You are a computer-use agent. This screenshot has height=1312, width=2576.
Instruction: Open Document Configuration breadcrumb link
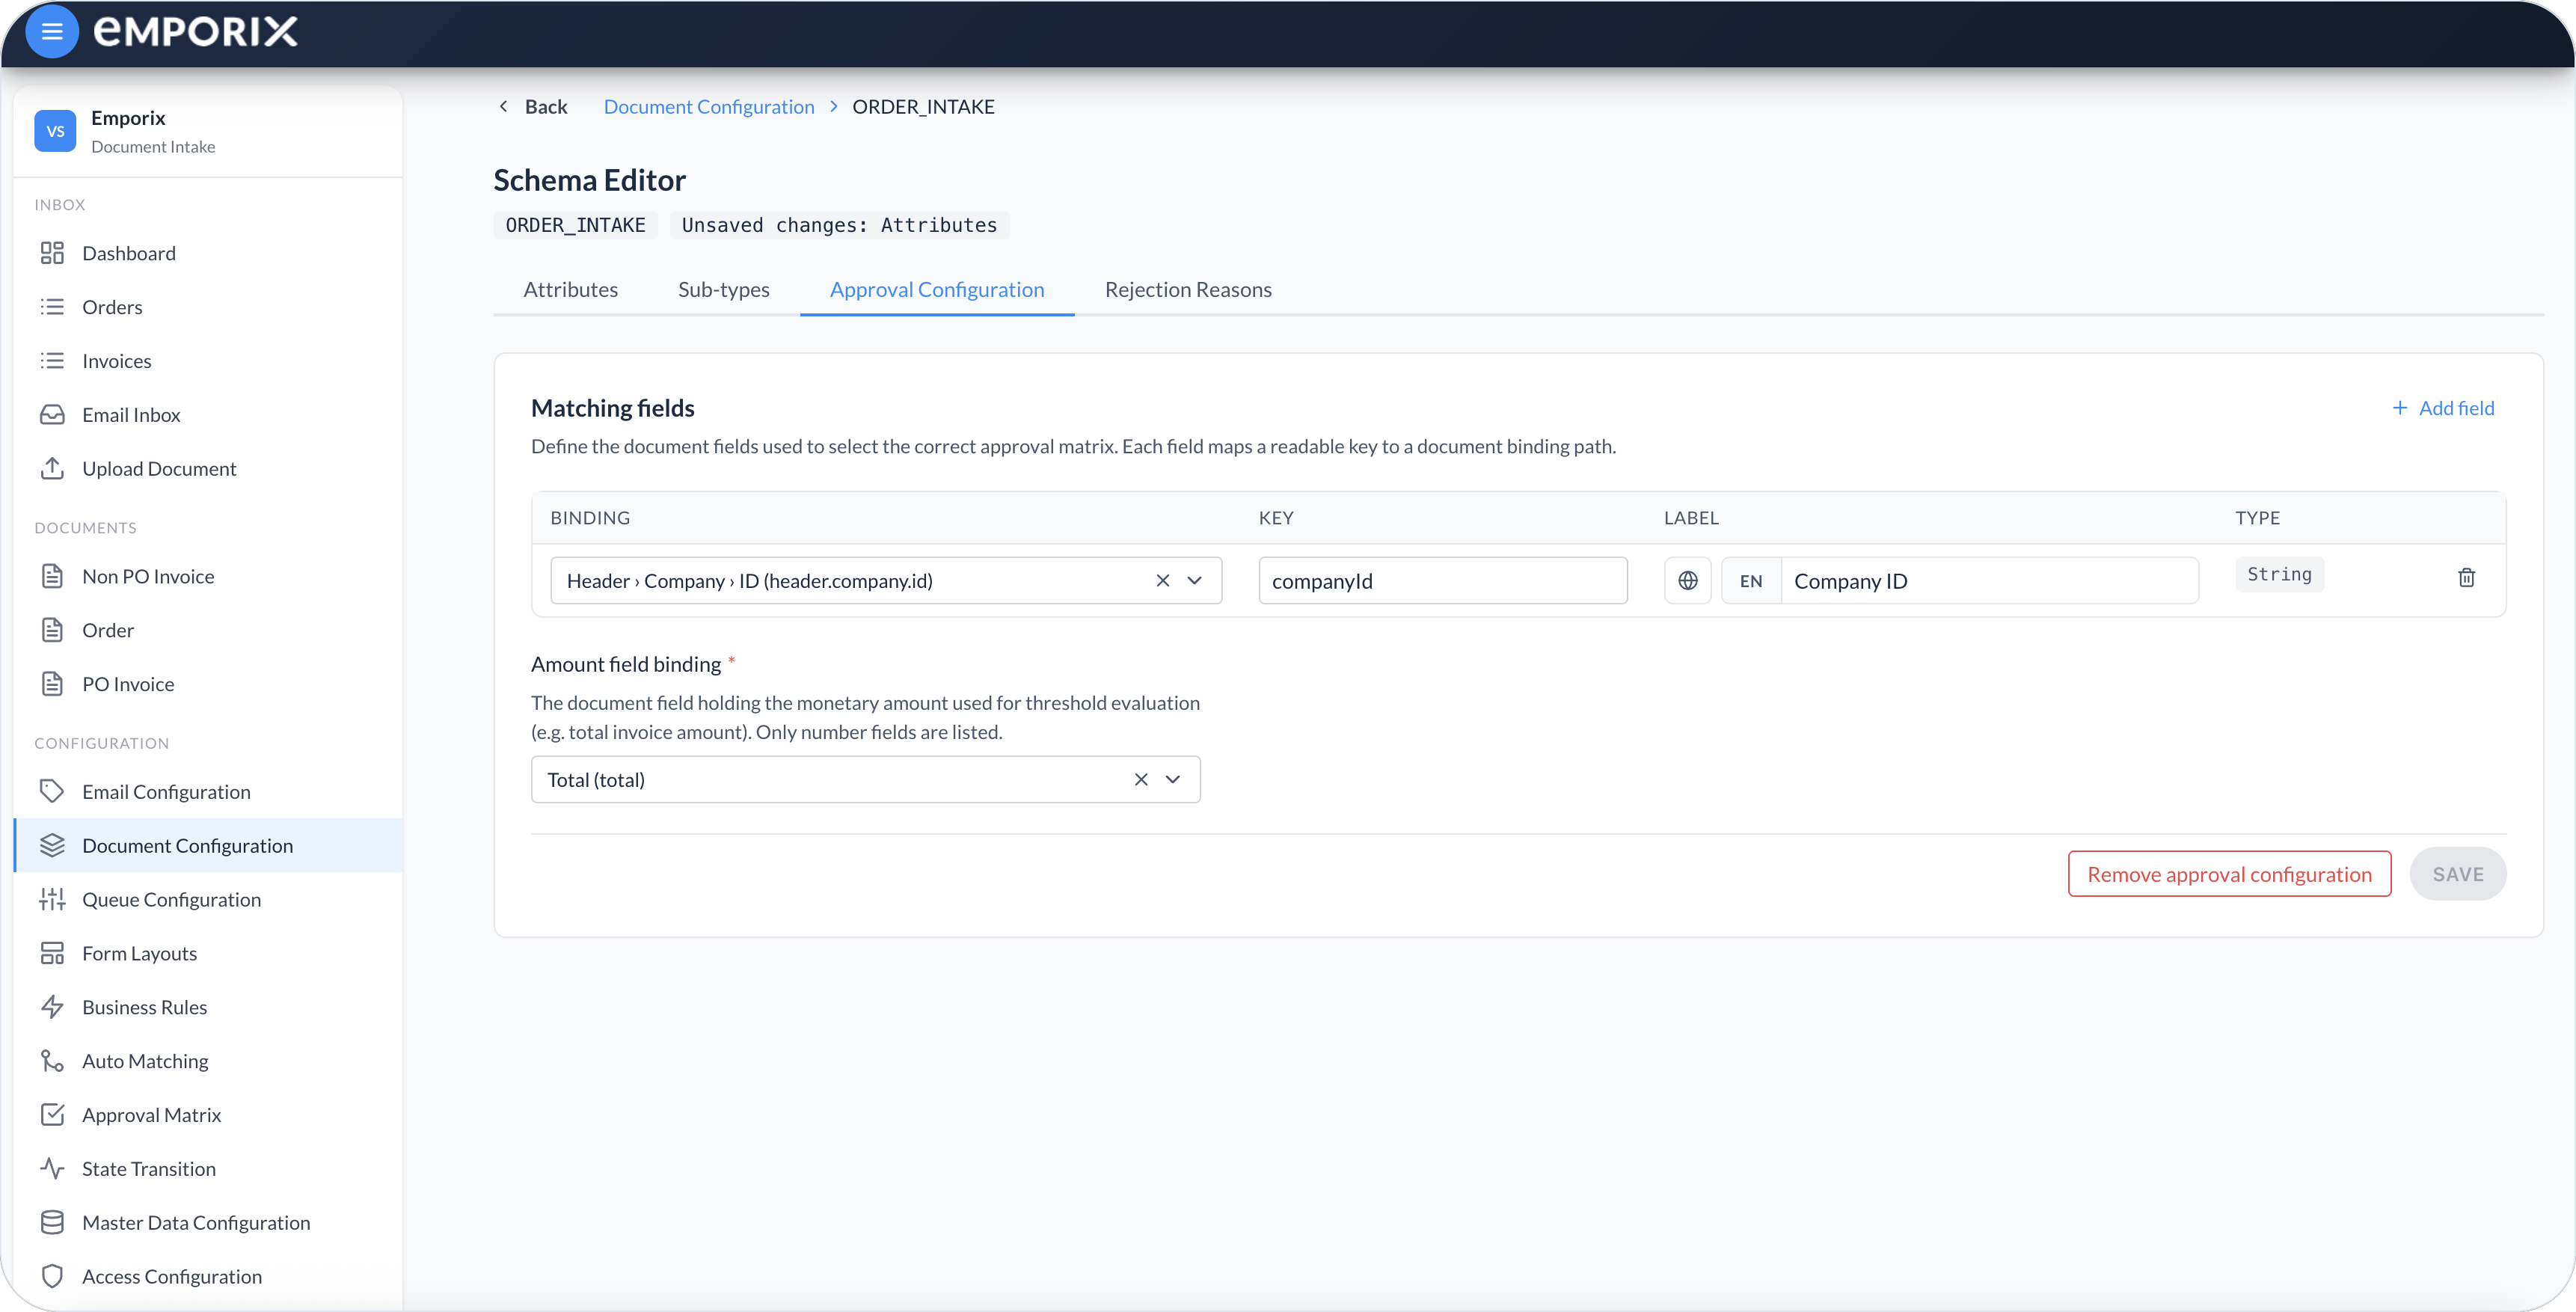pos(709,106)
